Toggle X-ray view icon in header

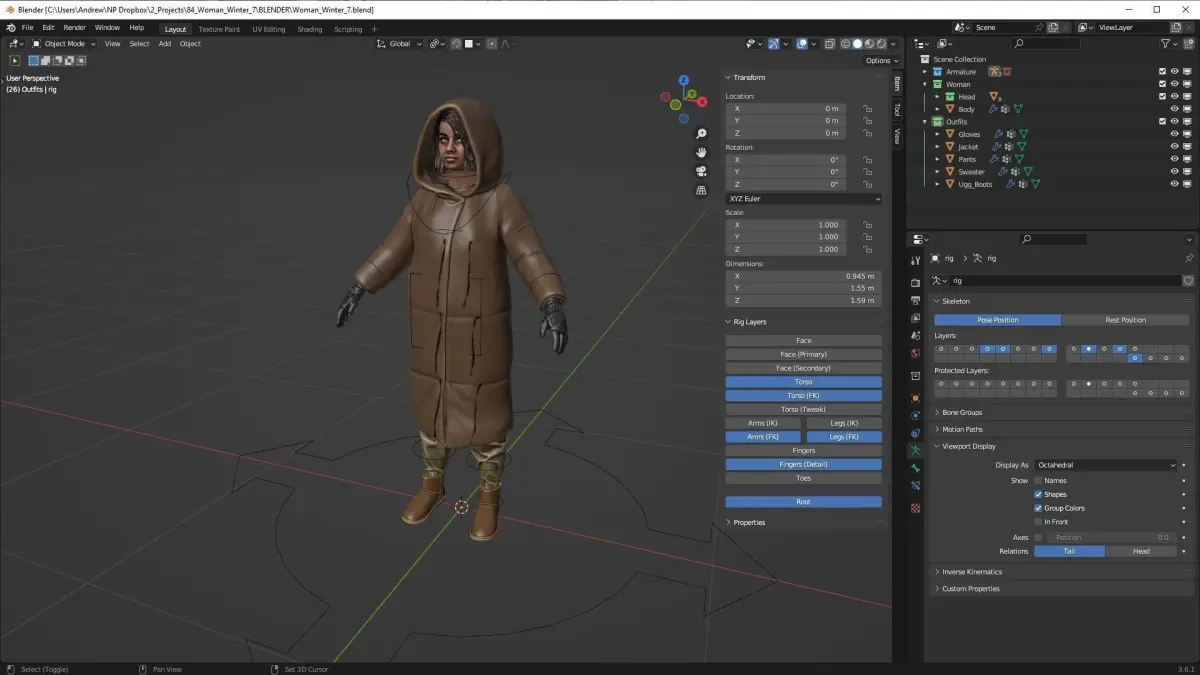coord(829,44)
